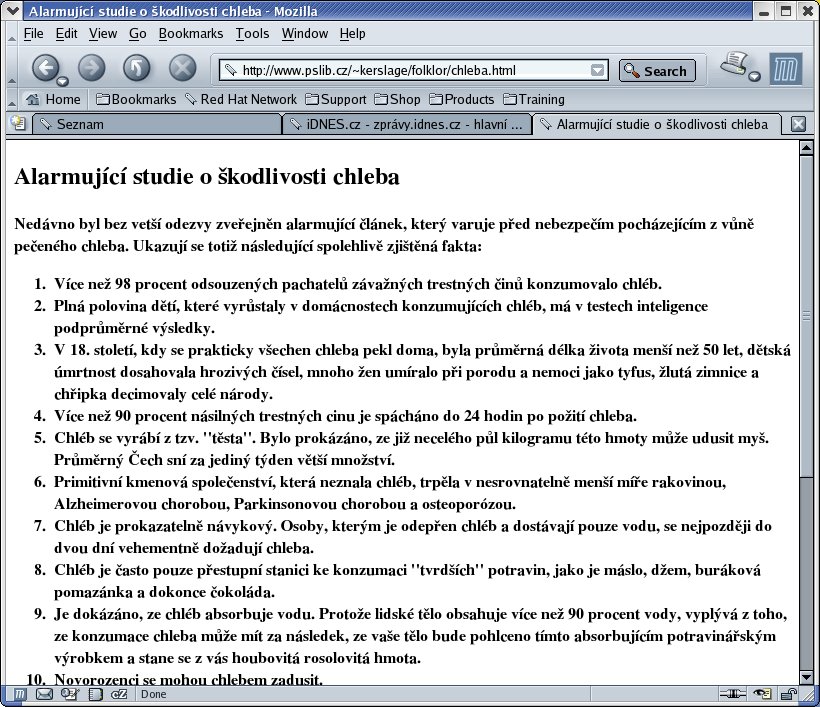Minimize the Mozilla window
The image size is (820, 707).
click(x=764, y=11)
